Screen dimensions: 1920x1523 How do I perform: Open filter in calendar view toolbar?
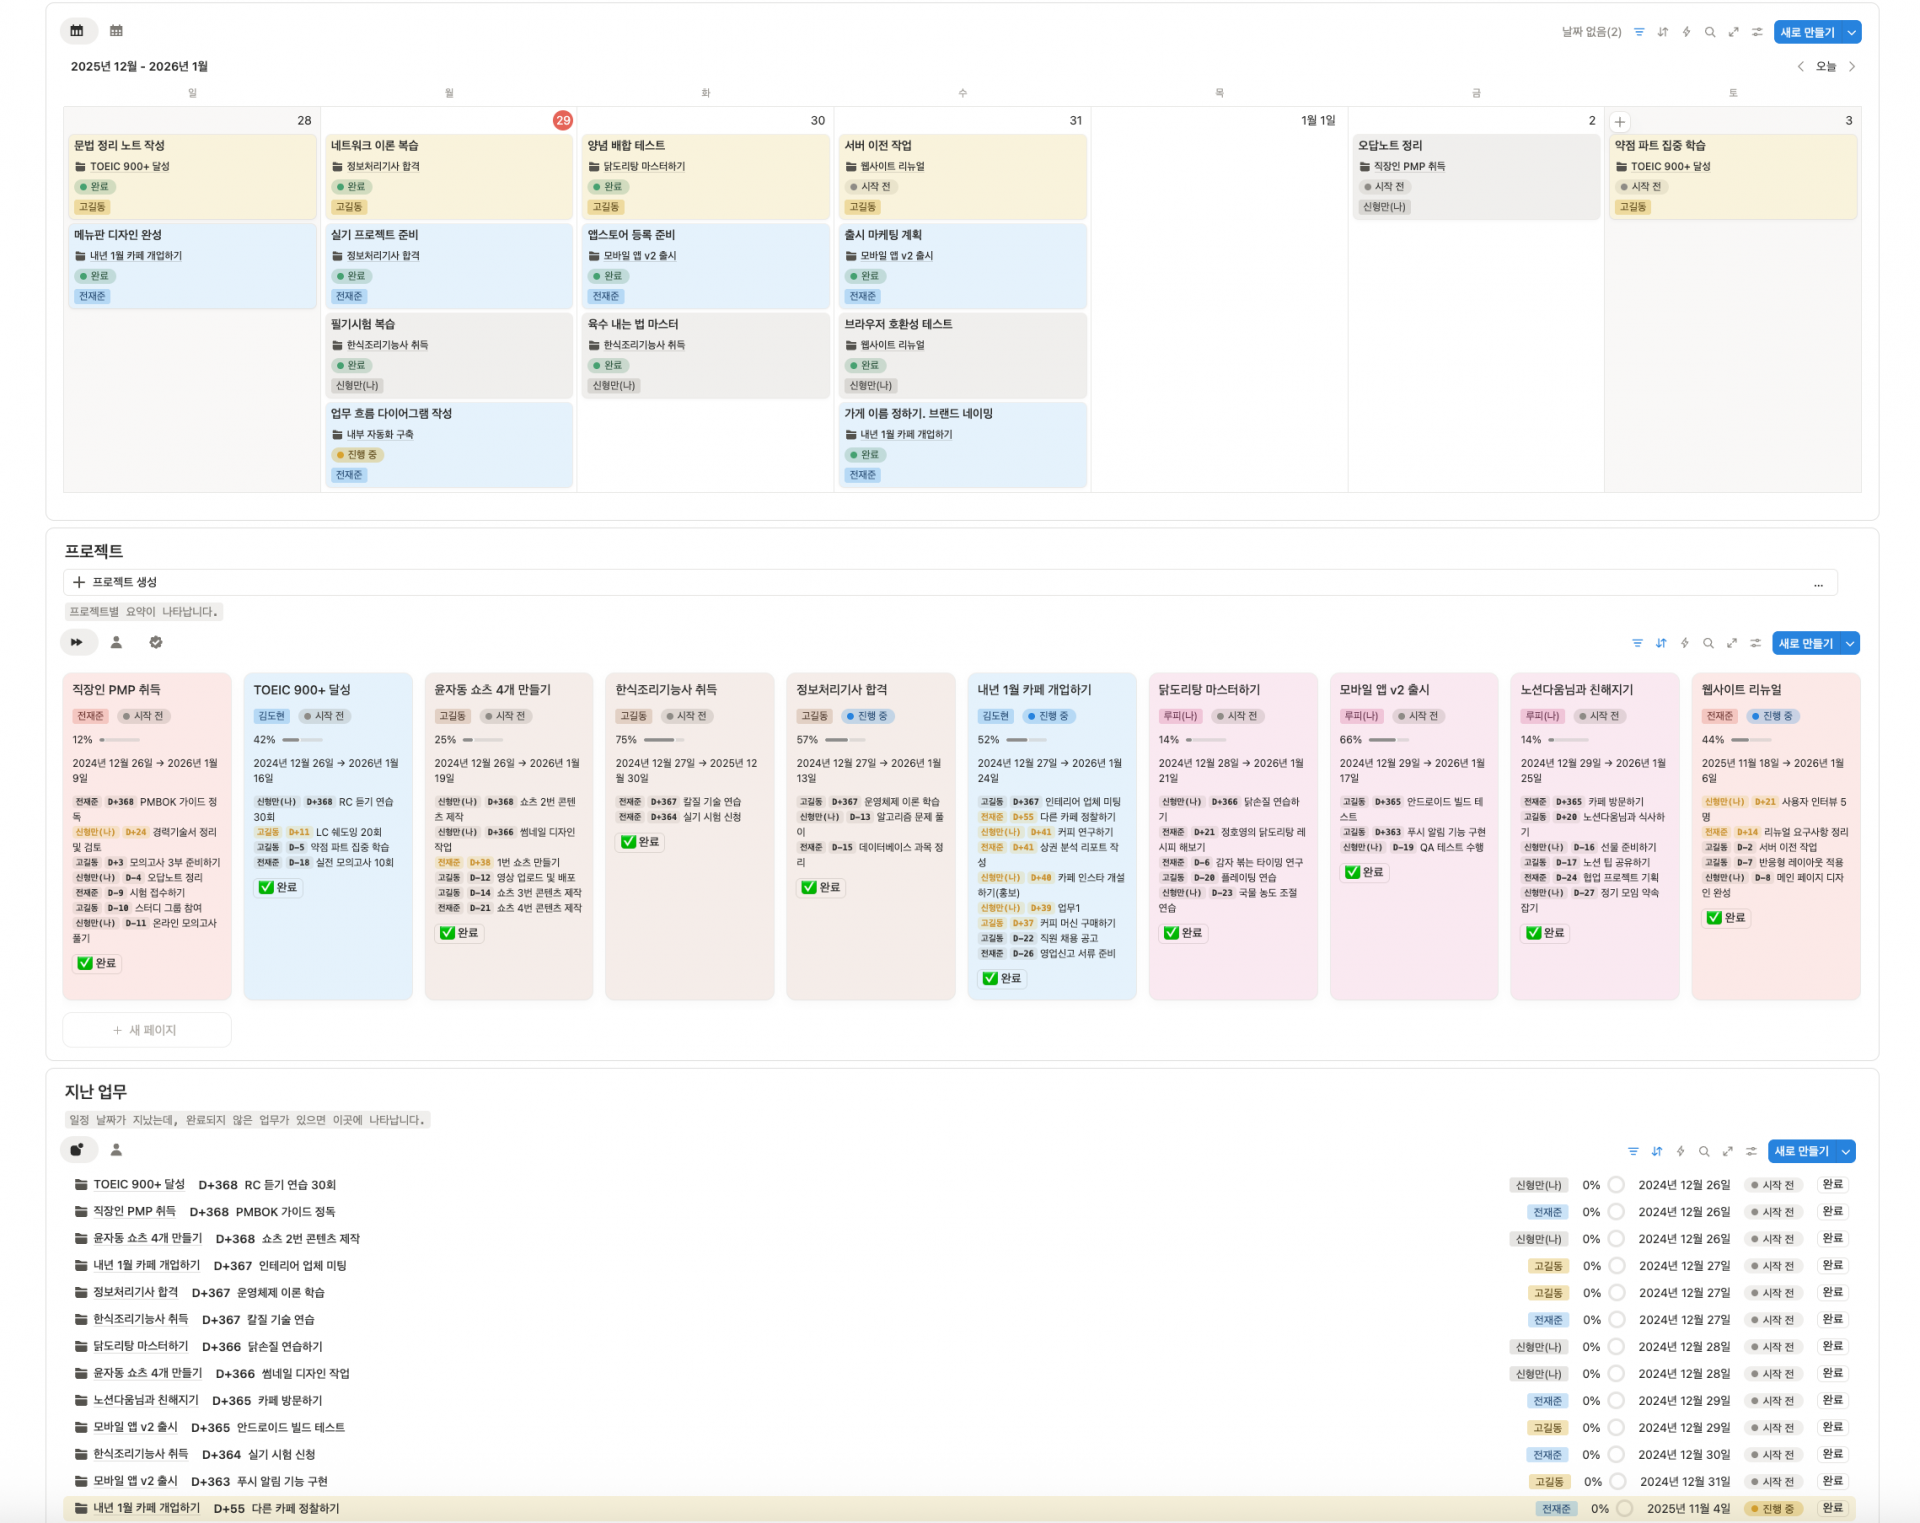[x=1639, y=32]
